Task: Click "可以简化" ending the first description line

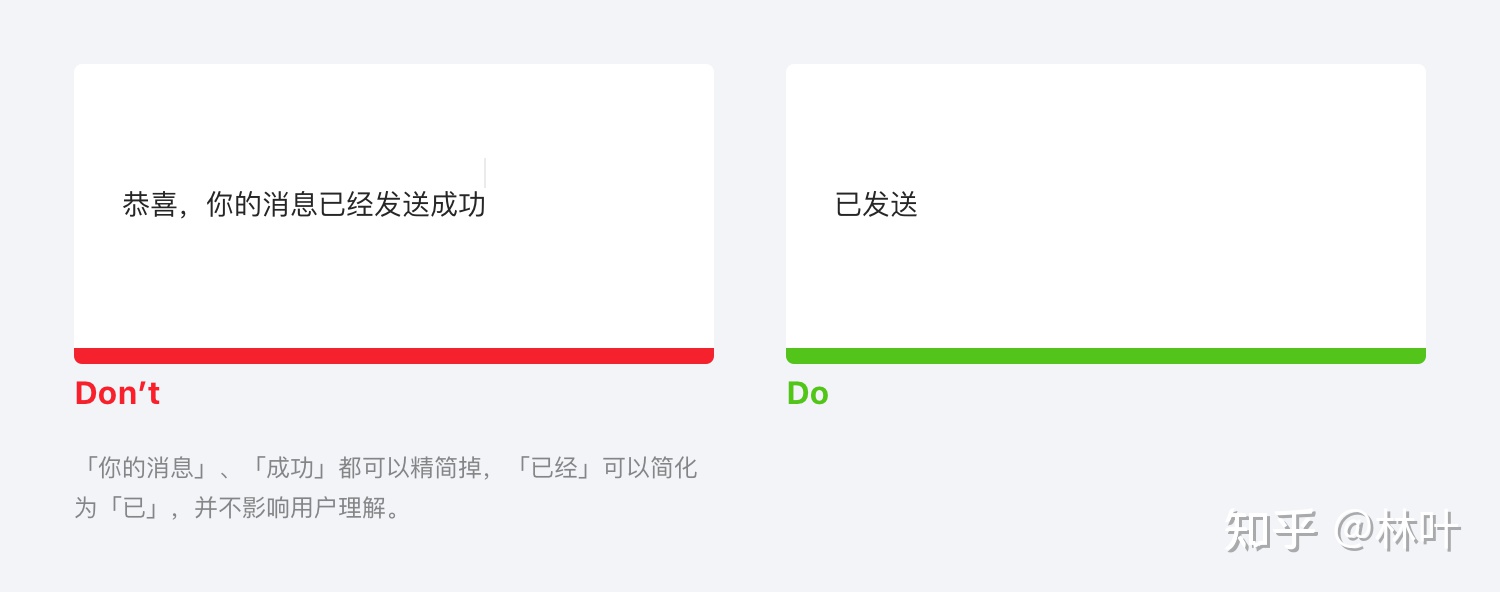Action: click(650, 468)
